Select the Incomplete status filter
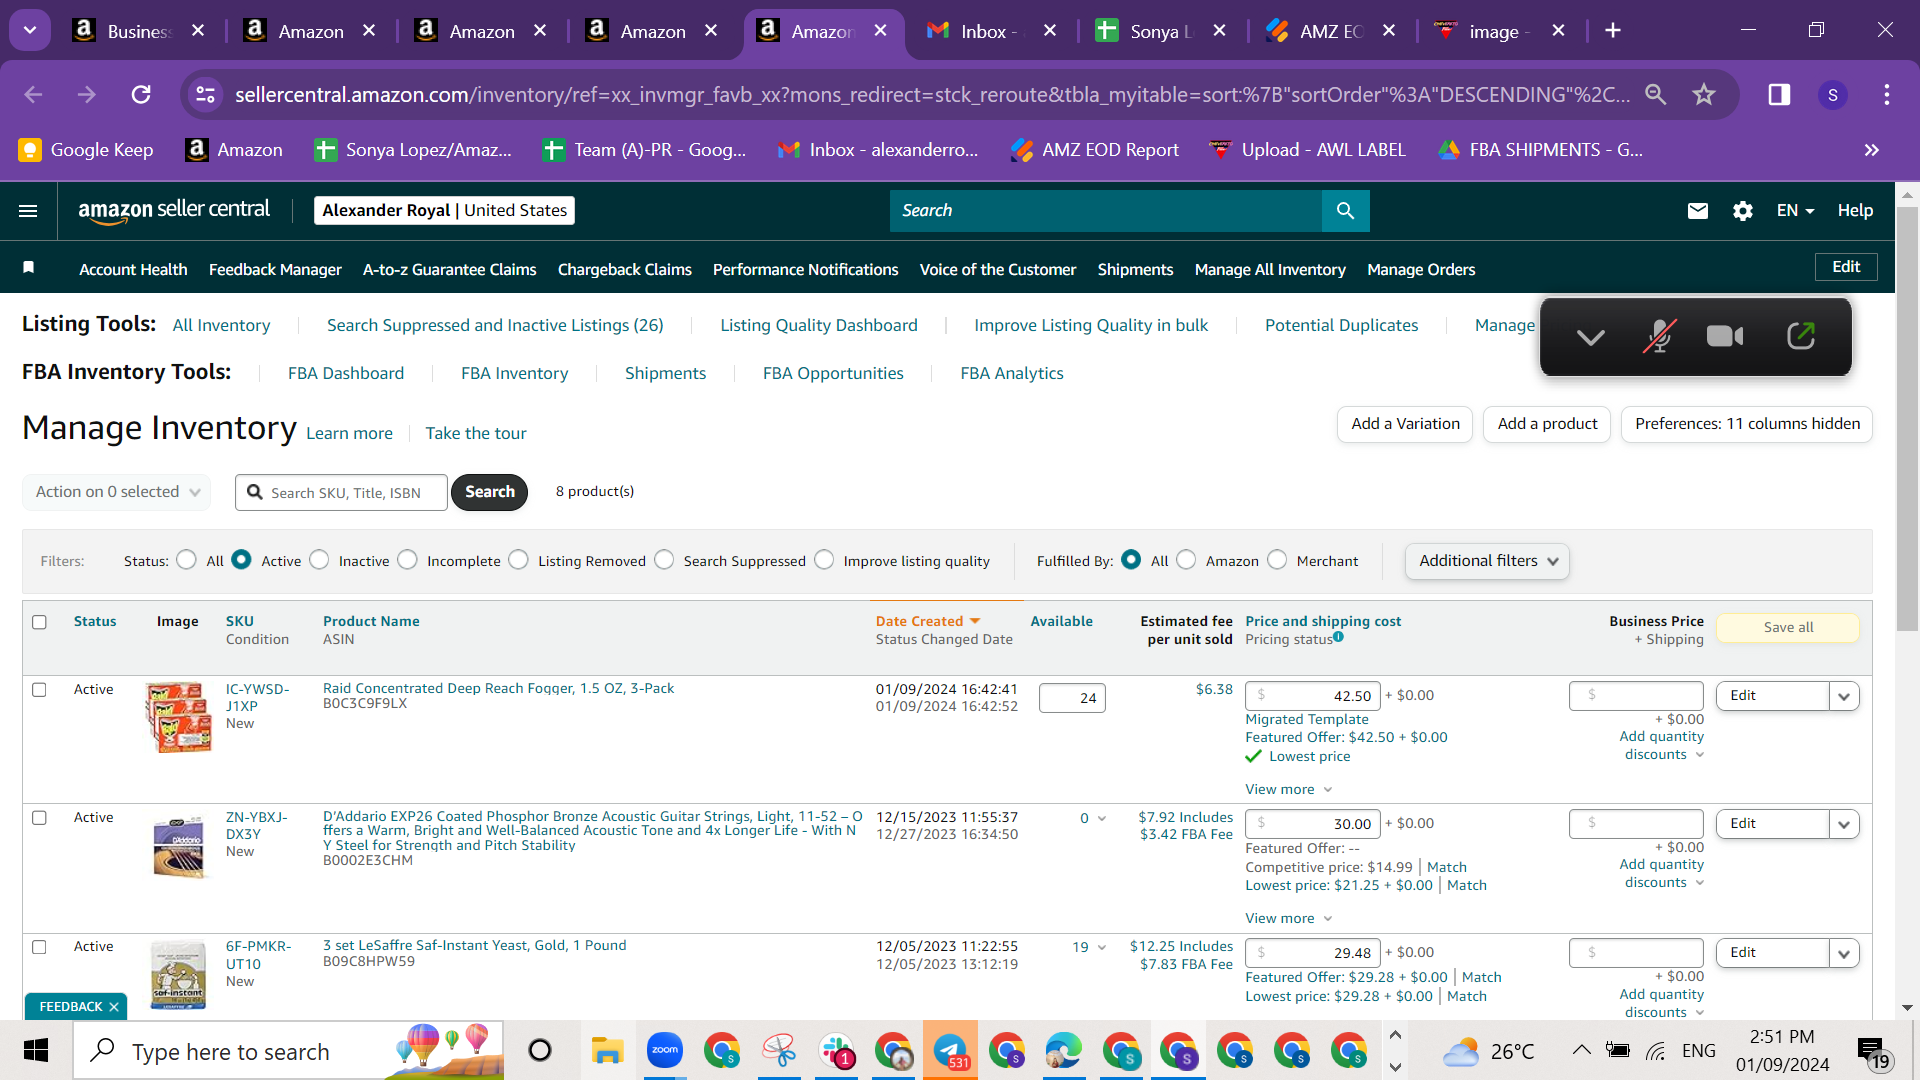 point(407,560)
